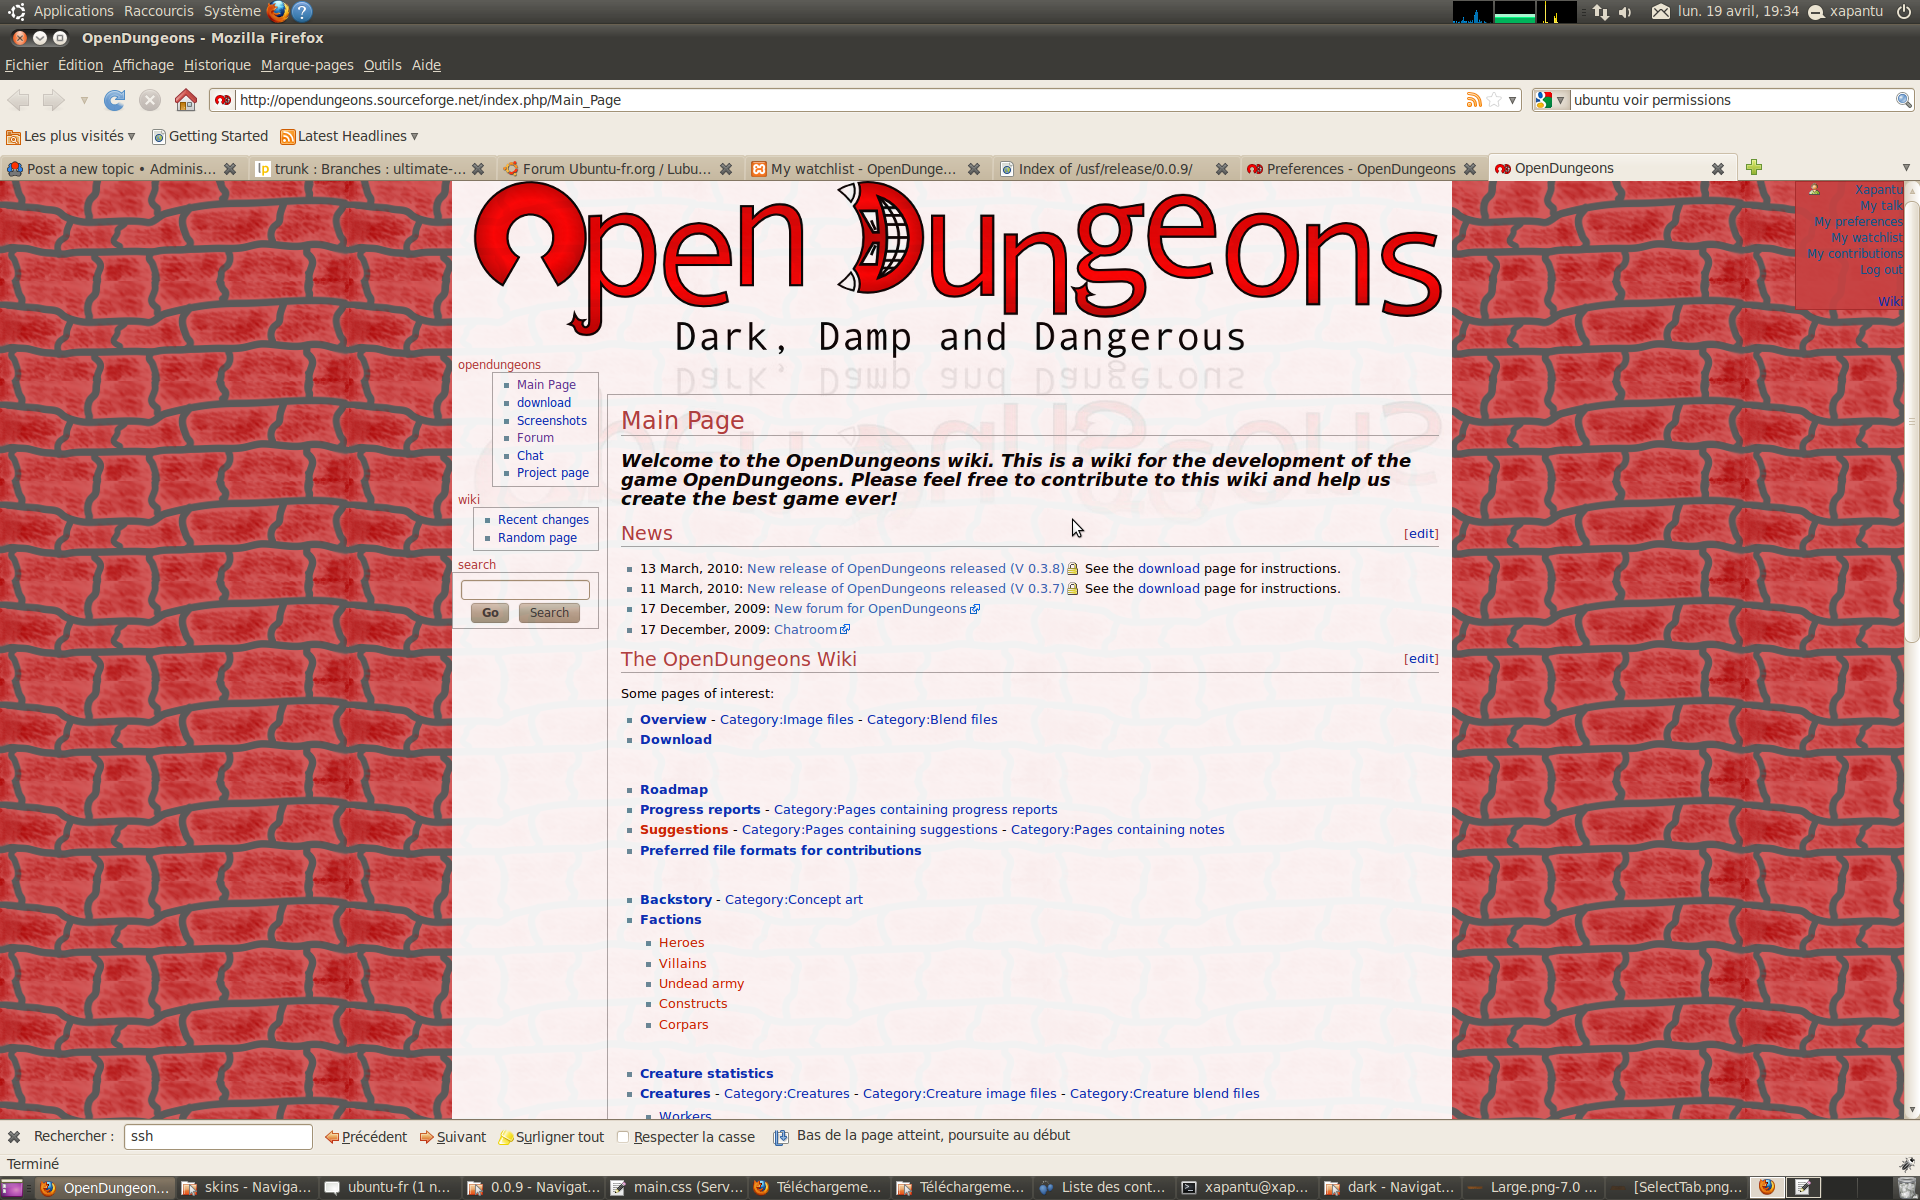Open the search engine selector dropdown
The width and height of the screenshot is (1920, 1200).
point(1551,100)
